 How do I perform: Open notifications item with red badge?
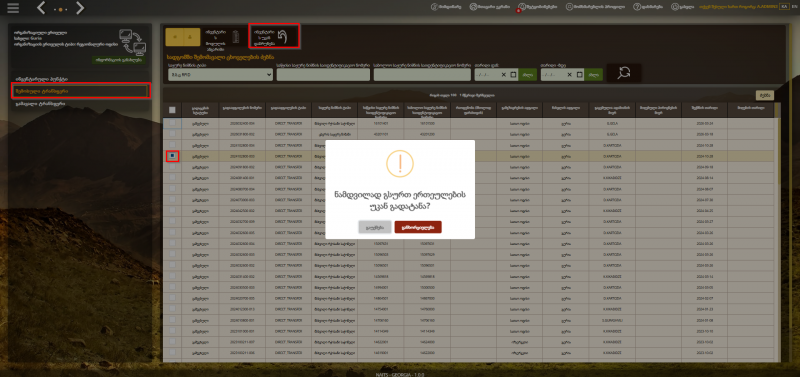(536, 7)
